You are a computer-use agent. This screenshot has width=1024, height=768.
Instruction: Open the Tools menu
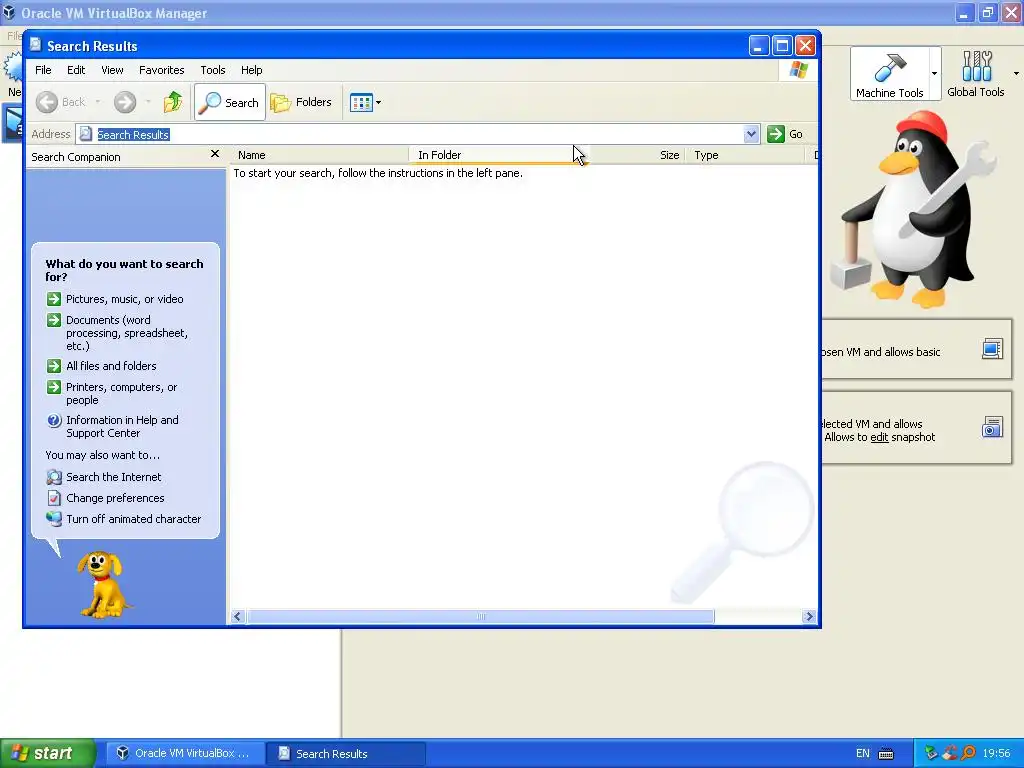213,70
